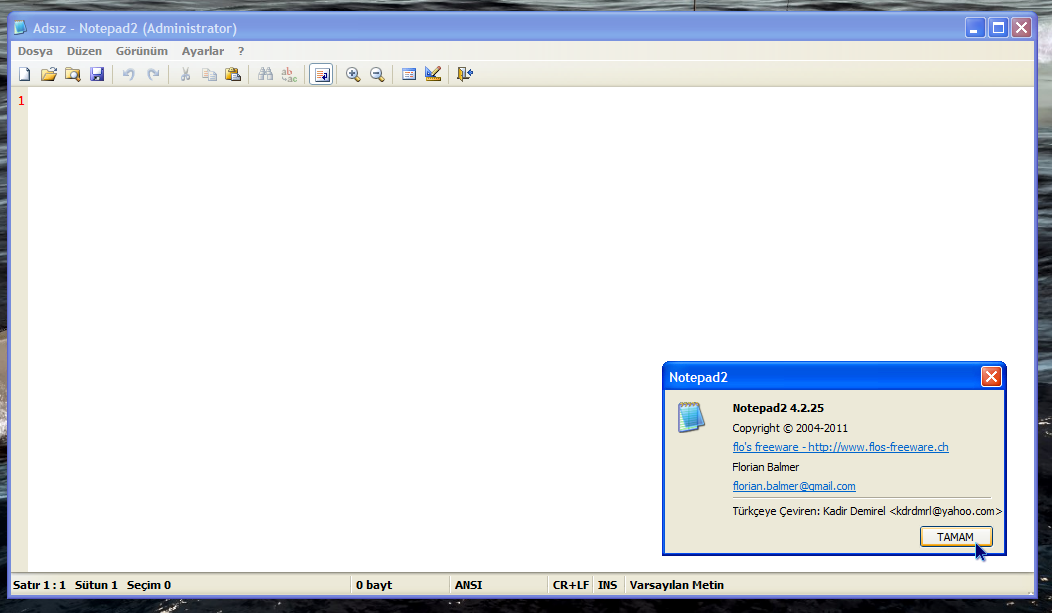Click the Notepad2 title bar app icon

click(21, 27)
